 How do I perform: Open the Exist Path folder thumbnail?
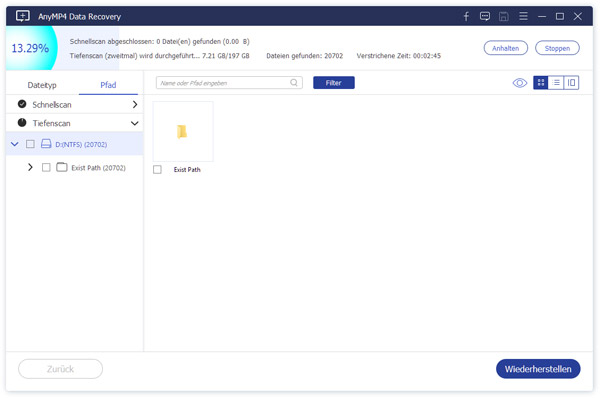(x=183, y=132)
